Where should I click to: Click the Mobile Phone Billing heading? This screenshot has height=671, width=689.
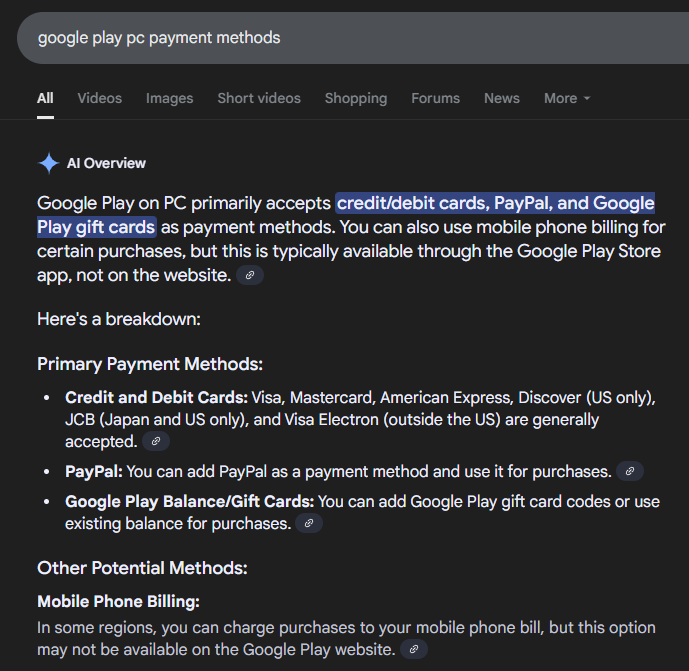119,601
